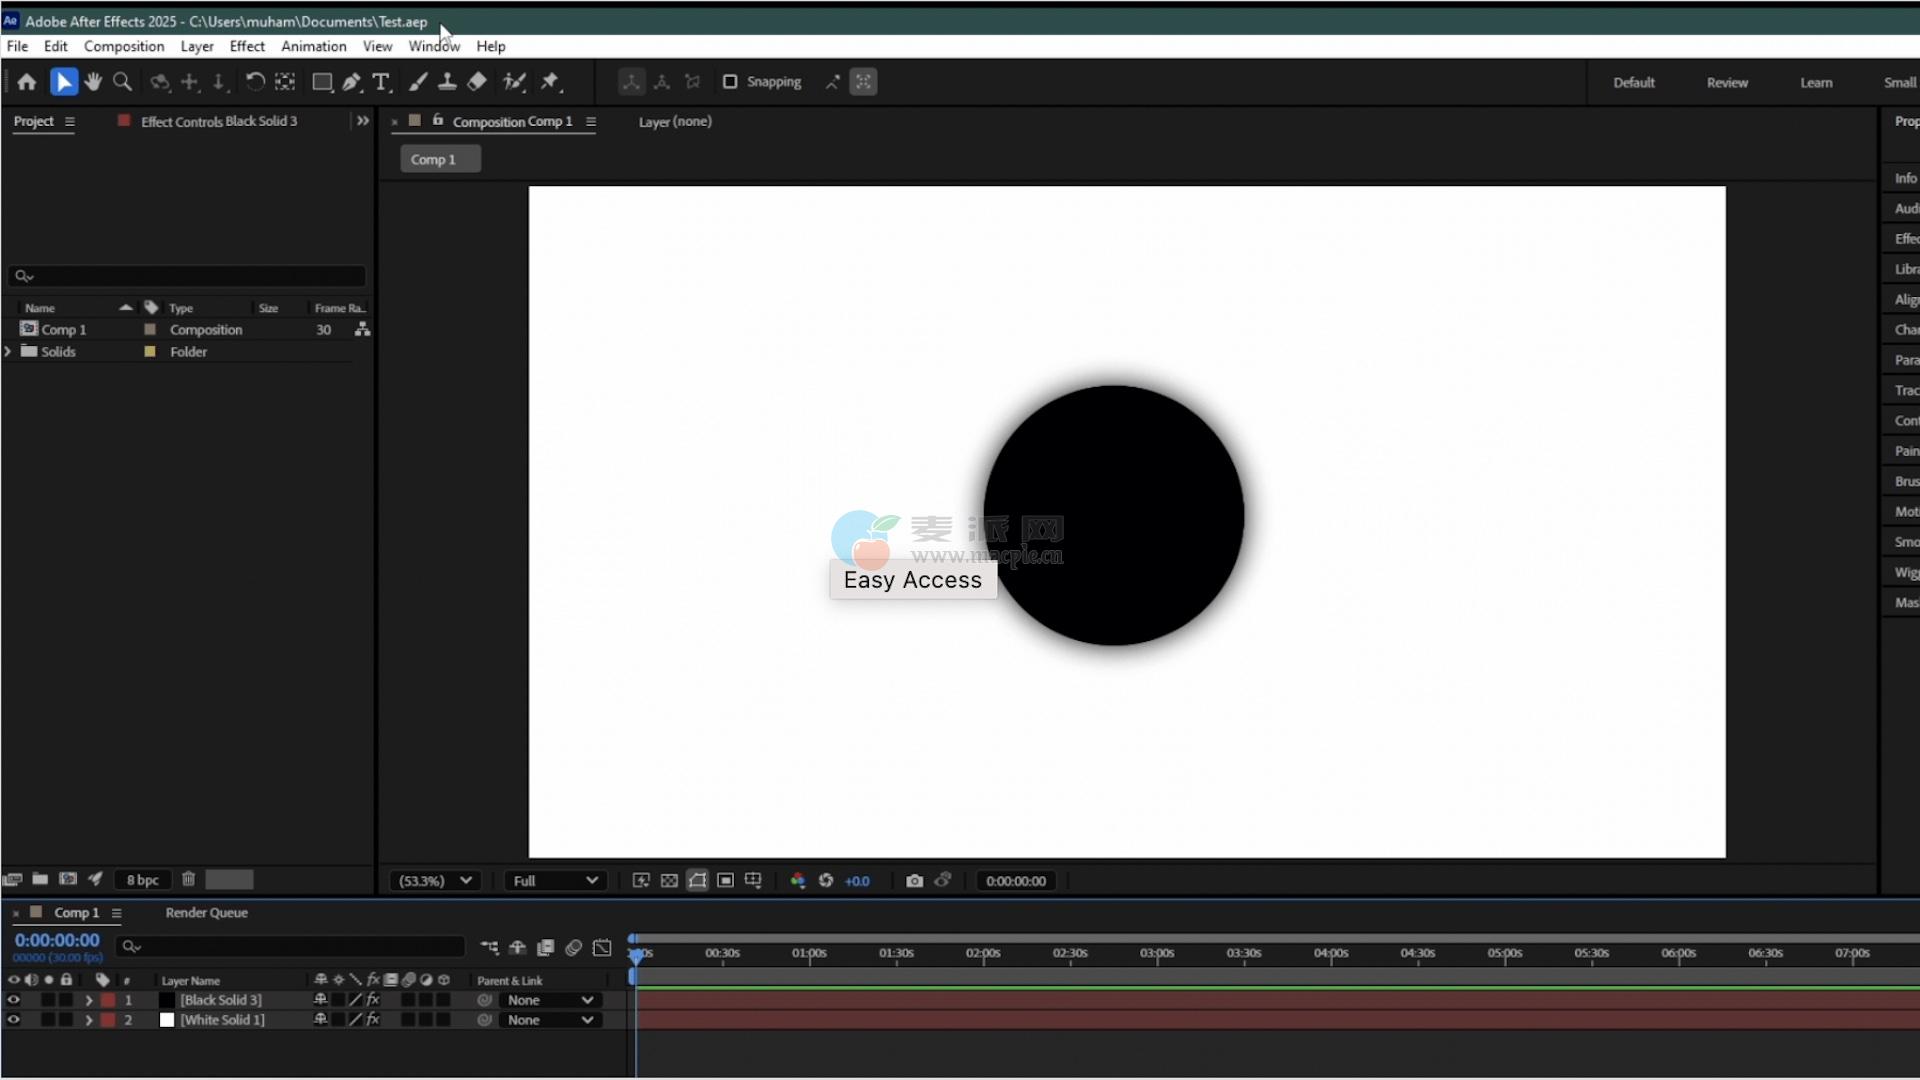1920x1080 pixels.
Task: Select the Eraser tool
Action: [x=477, y=82]
